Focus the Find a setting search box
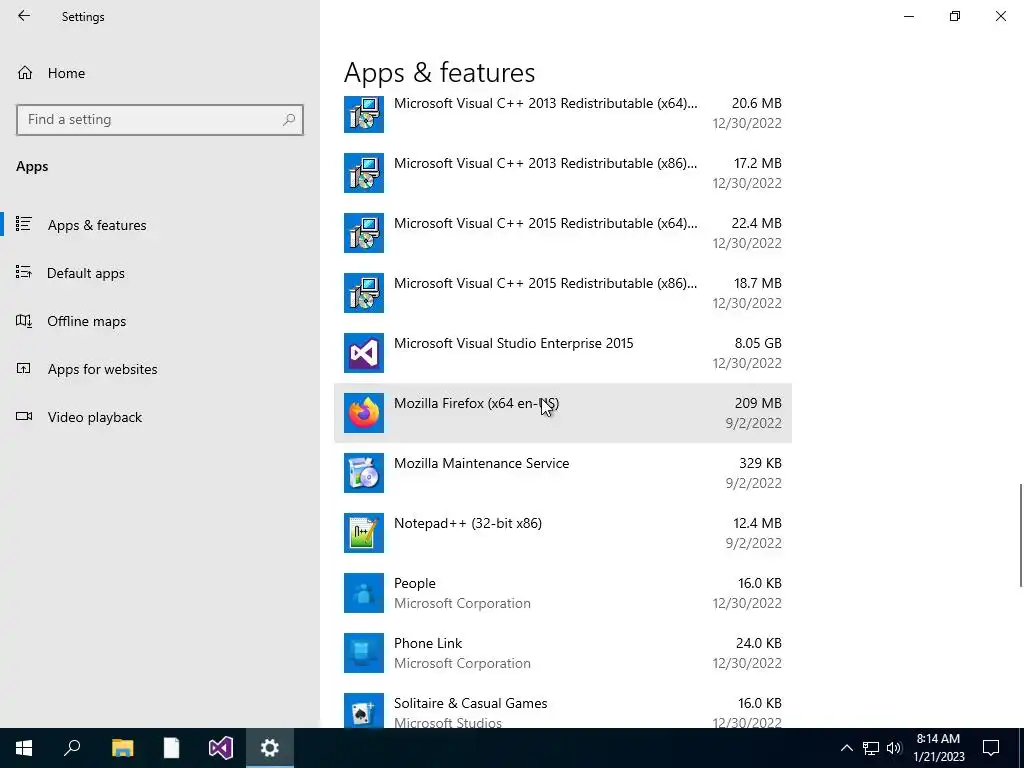Screen dimensions: 1024x768 pos(159,120)
